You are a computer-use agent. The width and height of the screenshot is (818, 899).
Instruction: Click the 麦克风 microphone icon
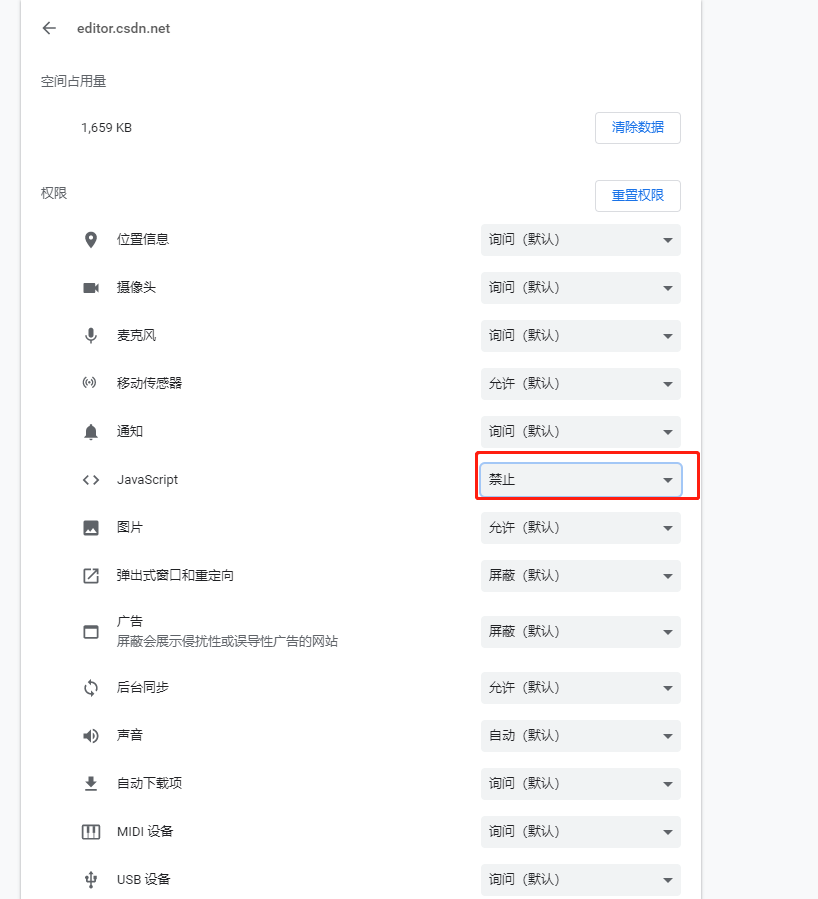[91, 335]
